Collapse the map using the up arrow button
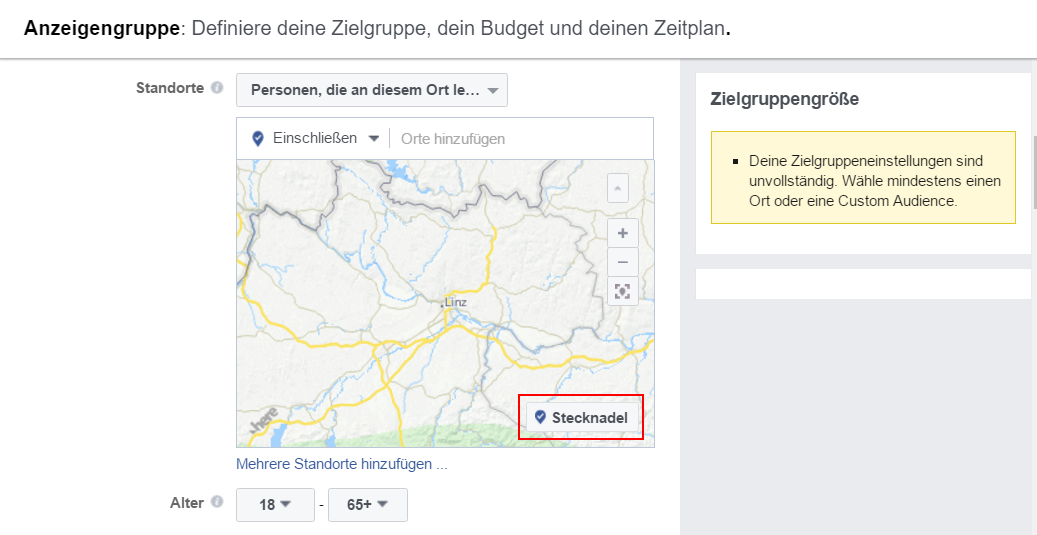The width and height of the screenshot is (1037, 535). click(x=619, y=188)
